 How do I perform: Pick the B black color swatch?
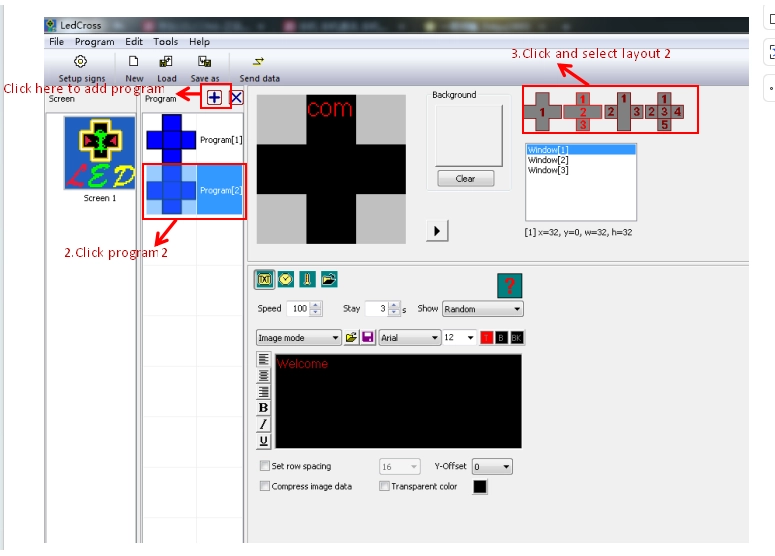click(x=501, y=338)
